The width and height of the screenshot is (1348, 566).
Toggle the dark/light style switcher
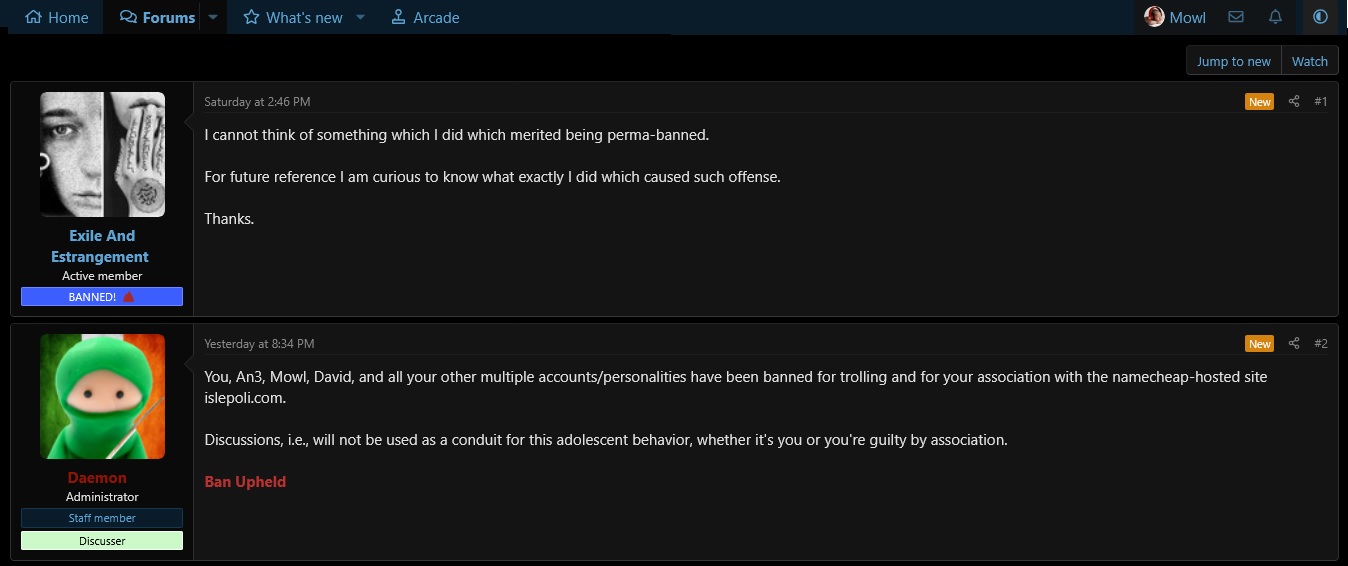point(1320,17)
